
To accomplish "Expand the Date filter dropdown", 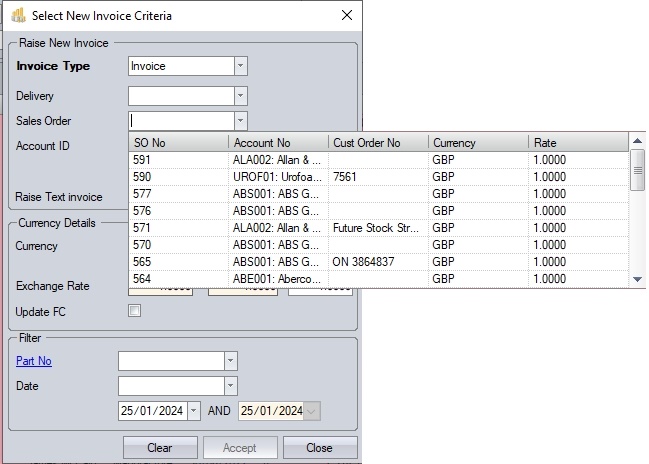I will pos(231,385).
